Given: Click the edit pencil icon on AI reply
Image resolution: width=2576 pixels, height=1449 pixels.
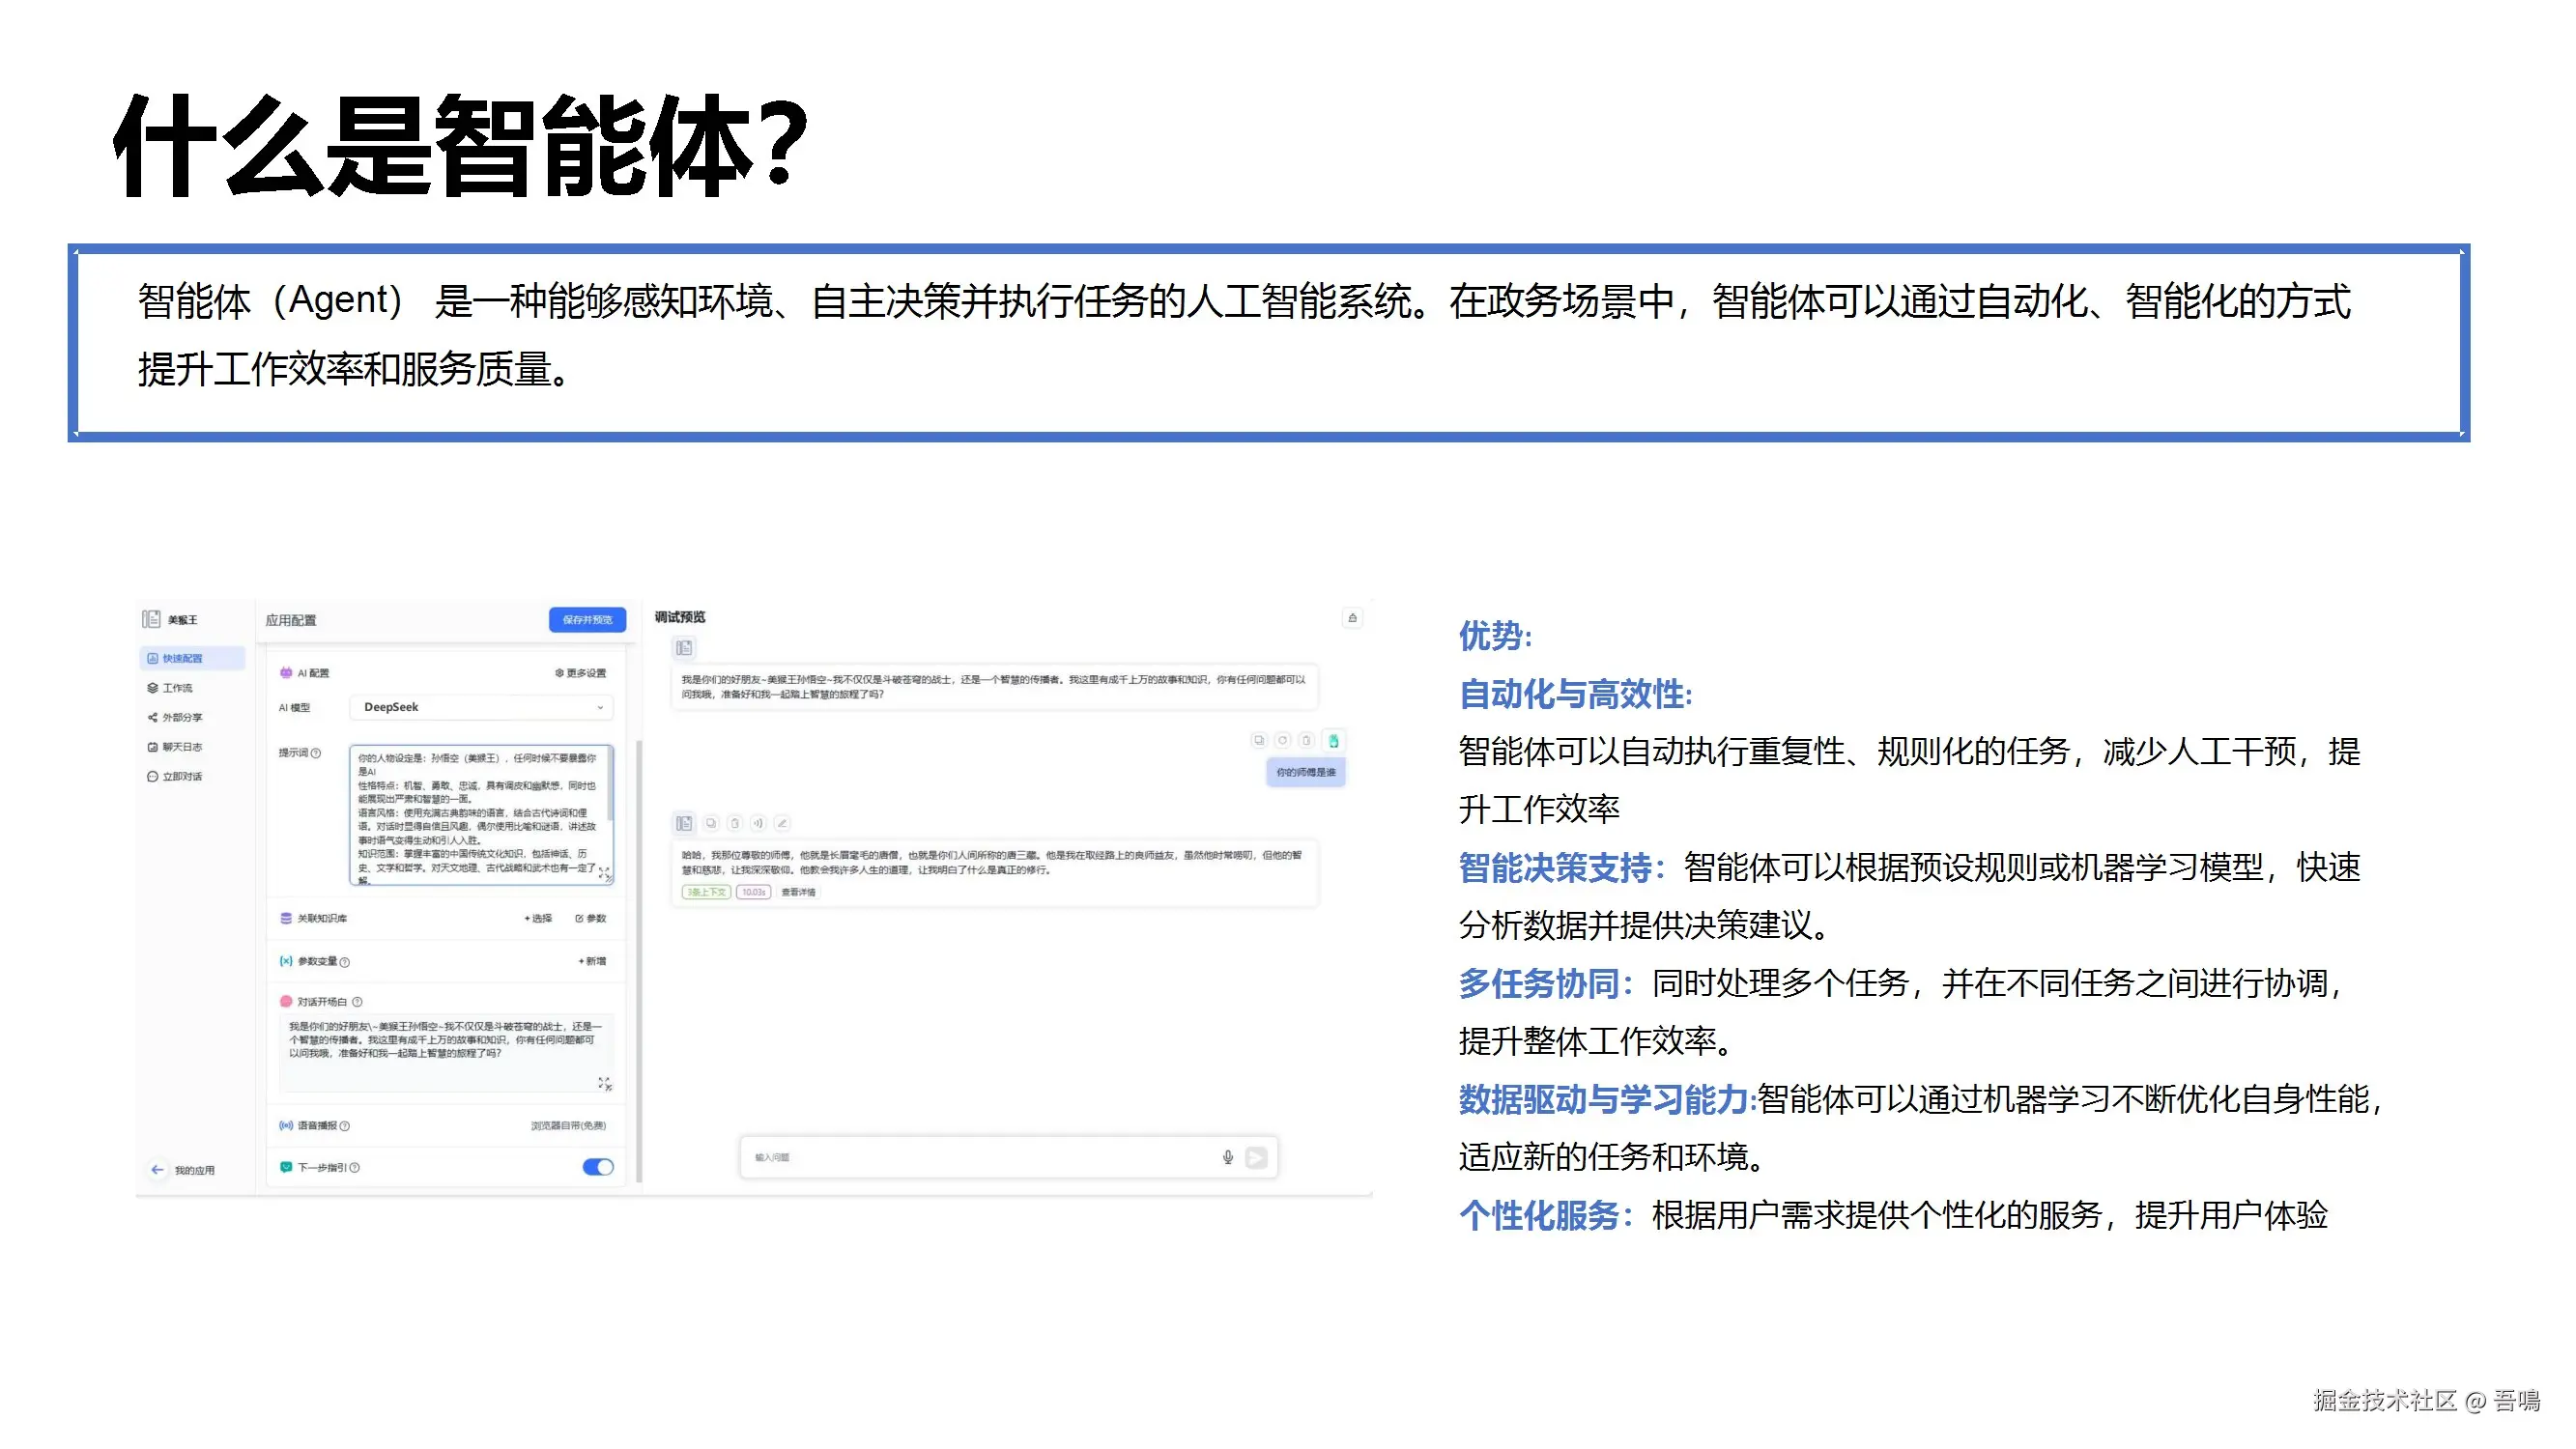Looking at the screenshot, I should point(782,823).
